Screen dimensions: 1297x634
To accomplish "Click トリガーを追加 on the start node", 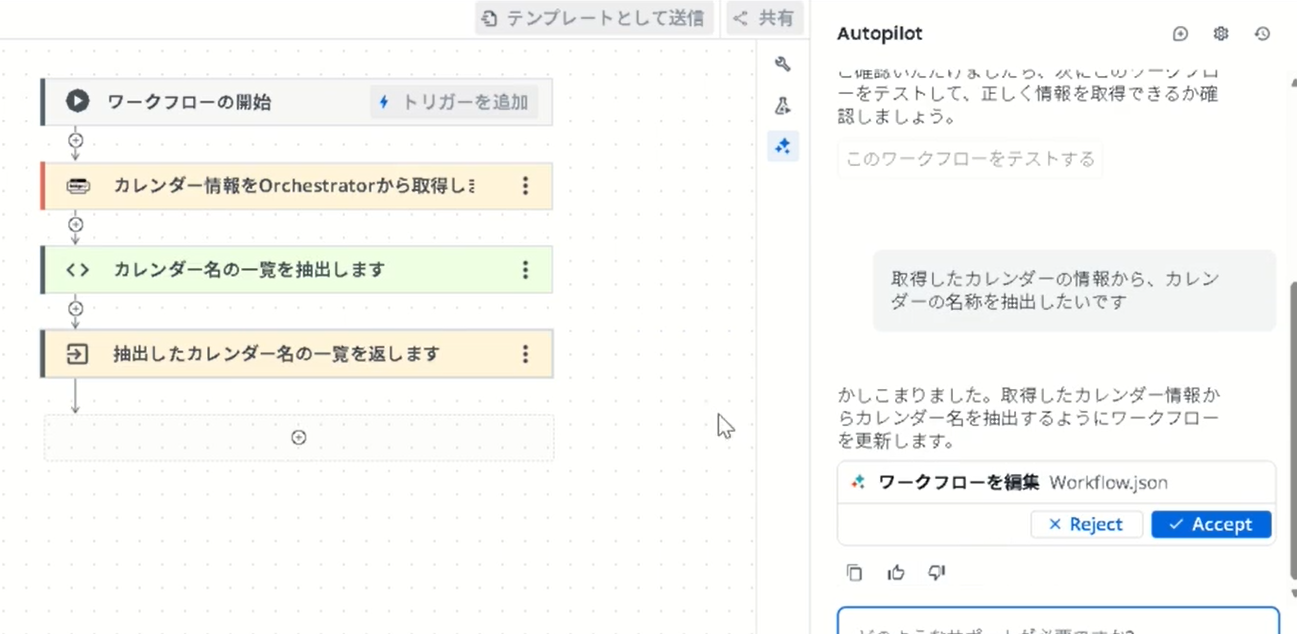I will point(454,102).
